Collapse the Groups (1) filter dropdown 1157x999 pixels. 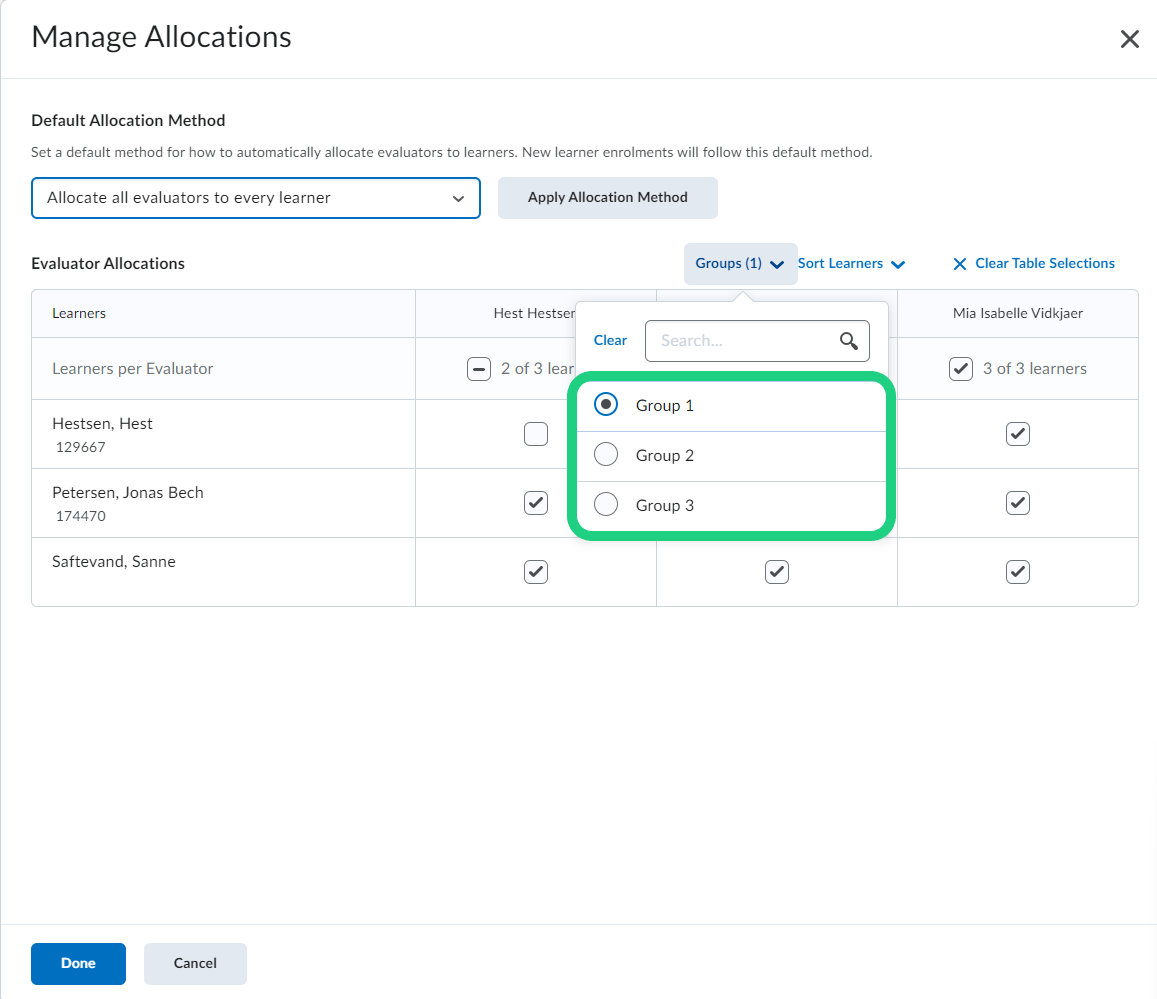coord(739,264)
